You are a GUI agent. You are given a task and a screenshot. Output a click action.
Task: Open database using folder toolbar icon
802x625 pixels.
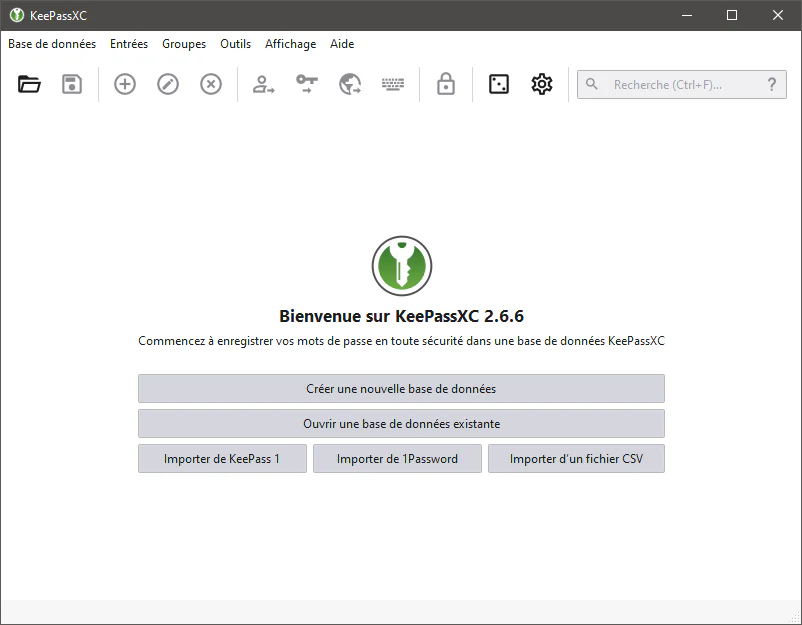tap(29, 84)
